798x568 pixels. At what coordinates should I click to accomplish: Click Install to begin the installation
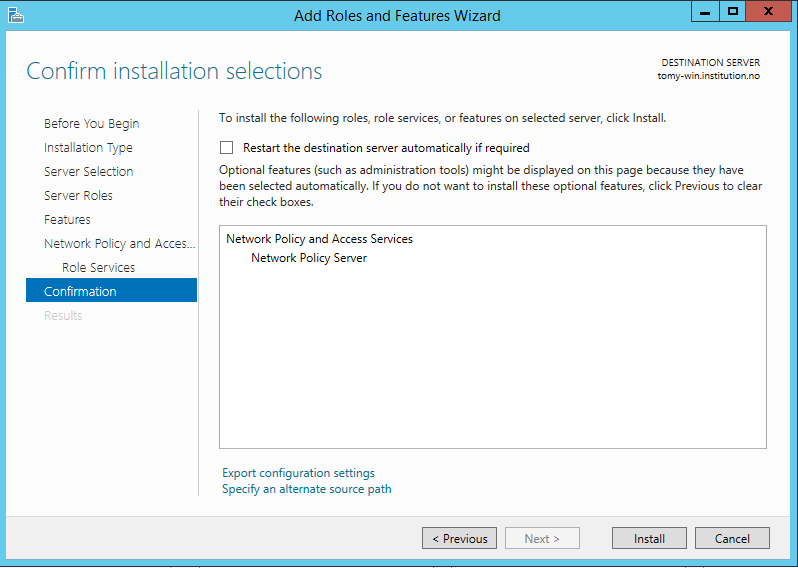click(649, 539)
